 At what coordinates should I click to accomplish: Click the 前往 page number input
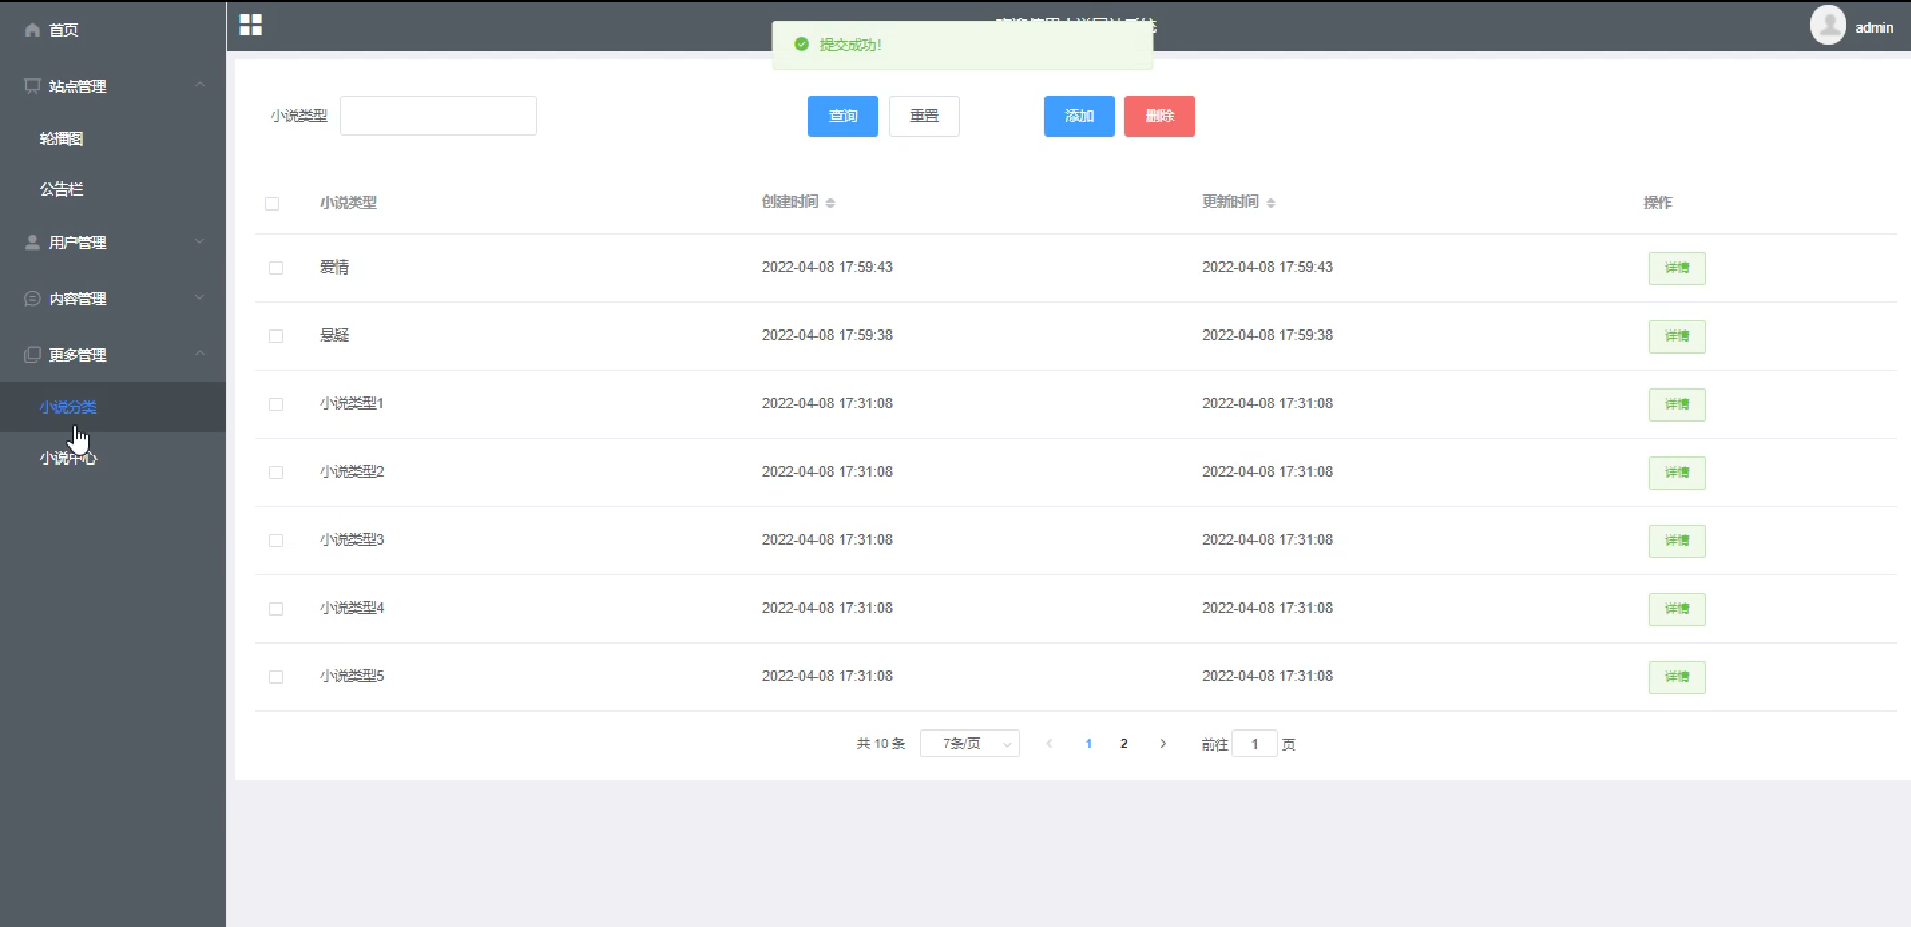[x=1255, y=744]
